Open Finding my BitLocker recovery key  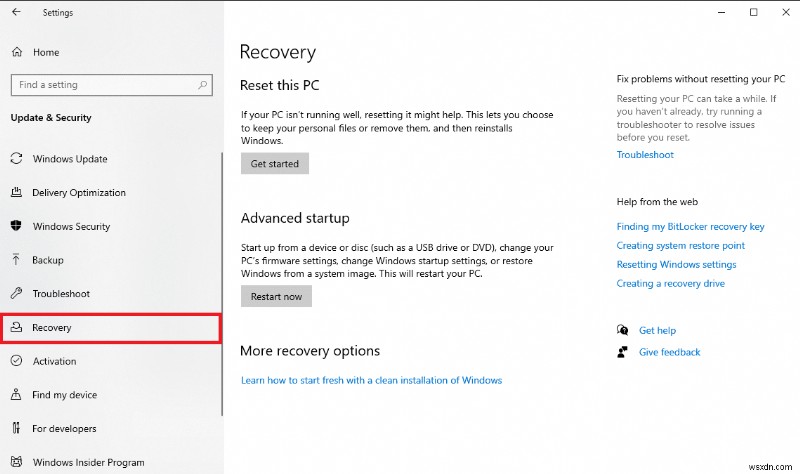click(690, 227)
